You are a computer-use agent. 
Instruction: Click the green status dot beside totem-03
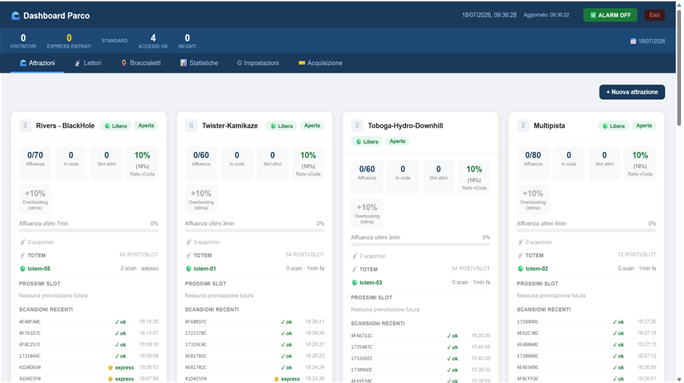355,283
